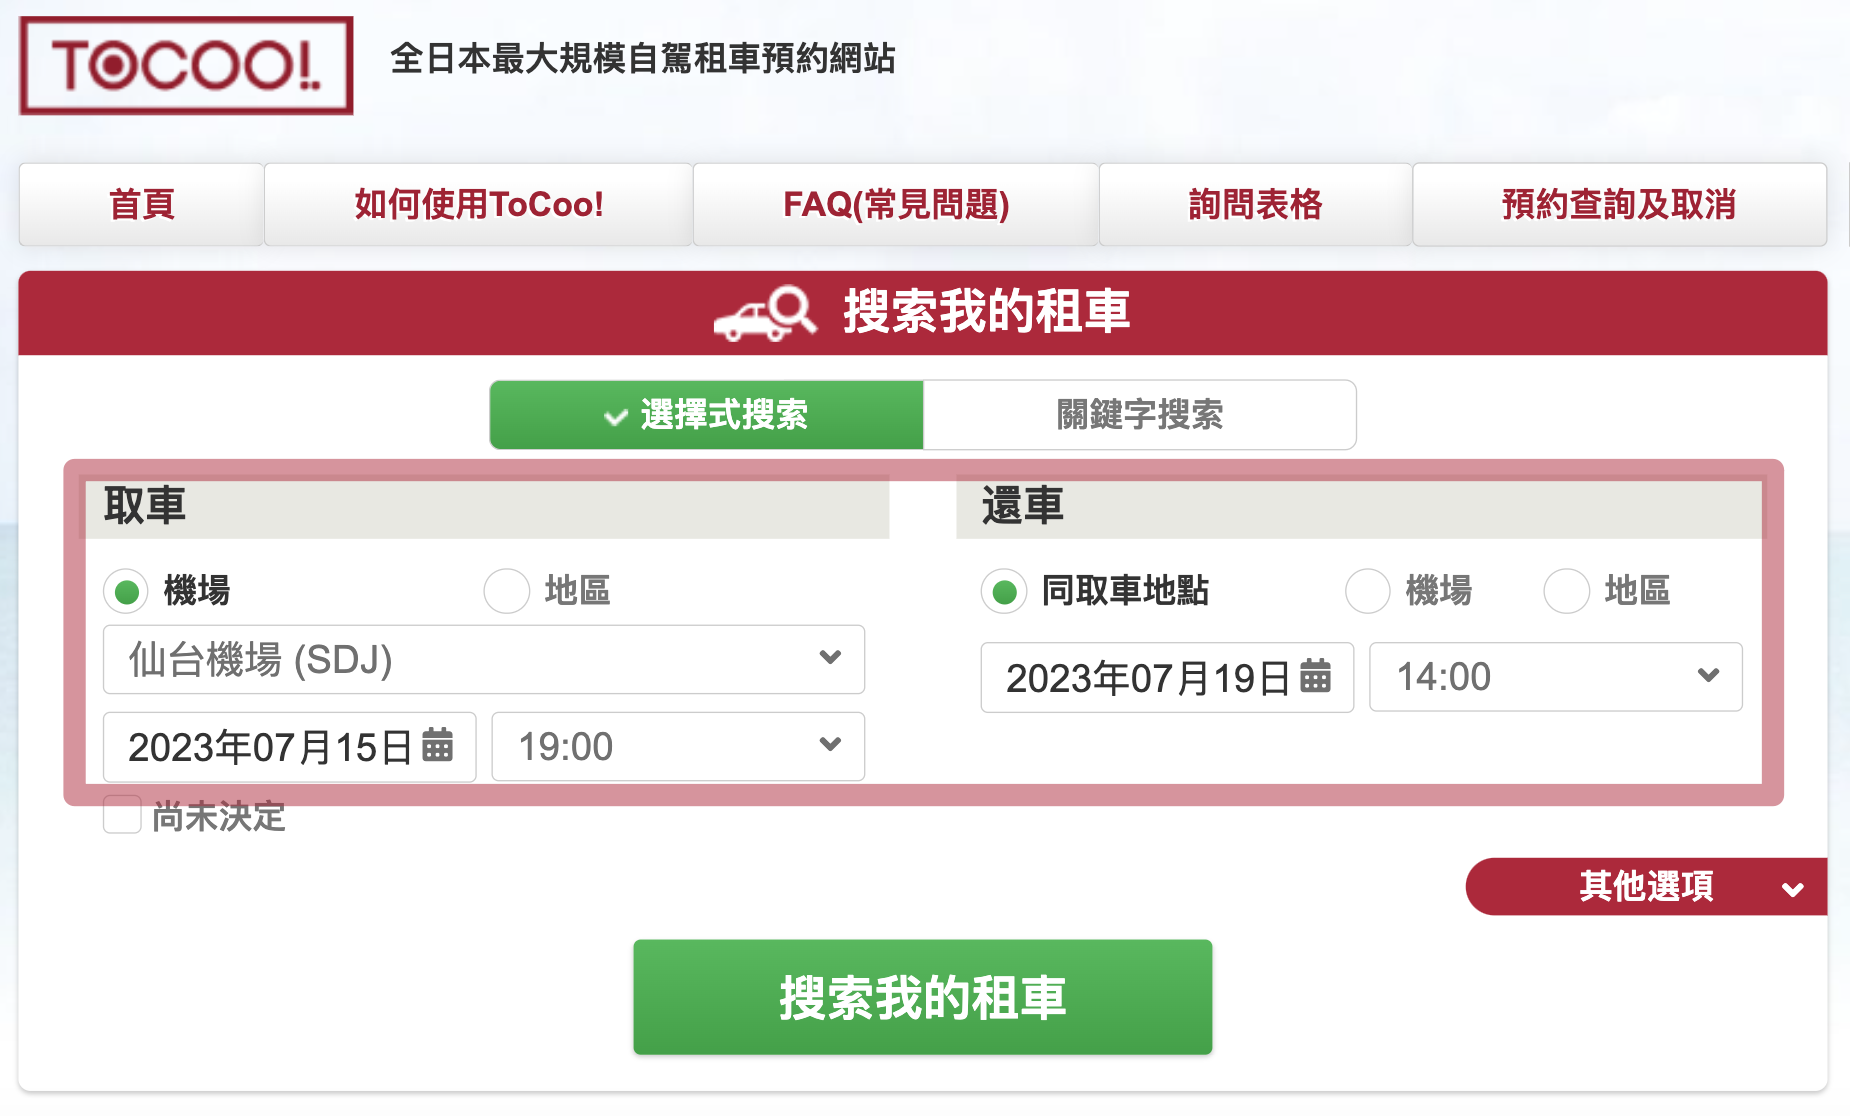Choose 地區 as return location type

click(1567, 592)
